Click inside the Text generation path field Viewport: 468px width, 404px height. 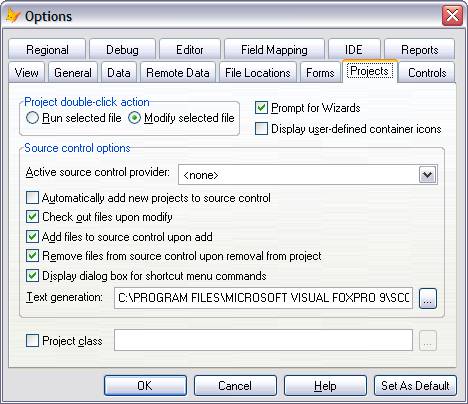click(263, 298)
